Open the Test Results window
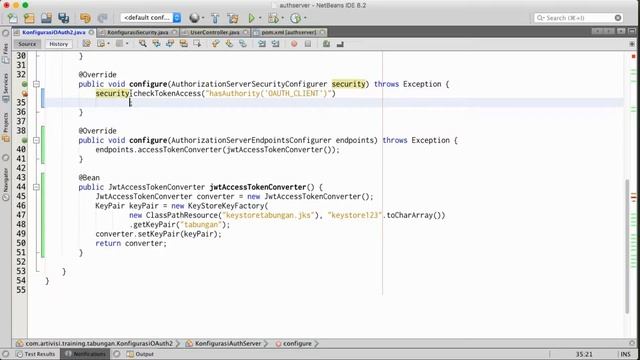 click(36, 354)
